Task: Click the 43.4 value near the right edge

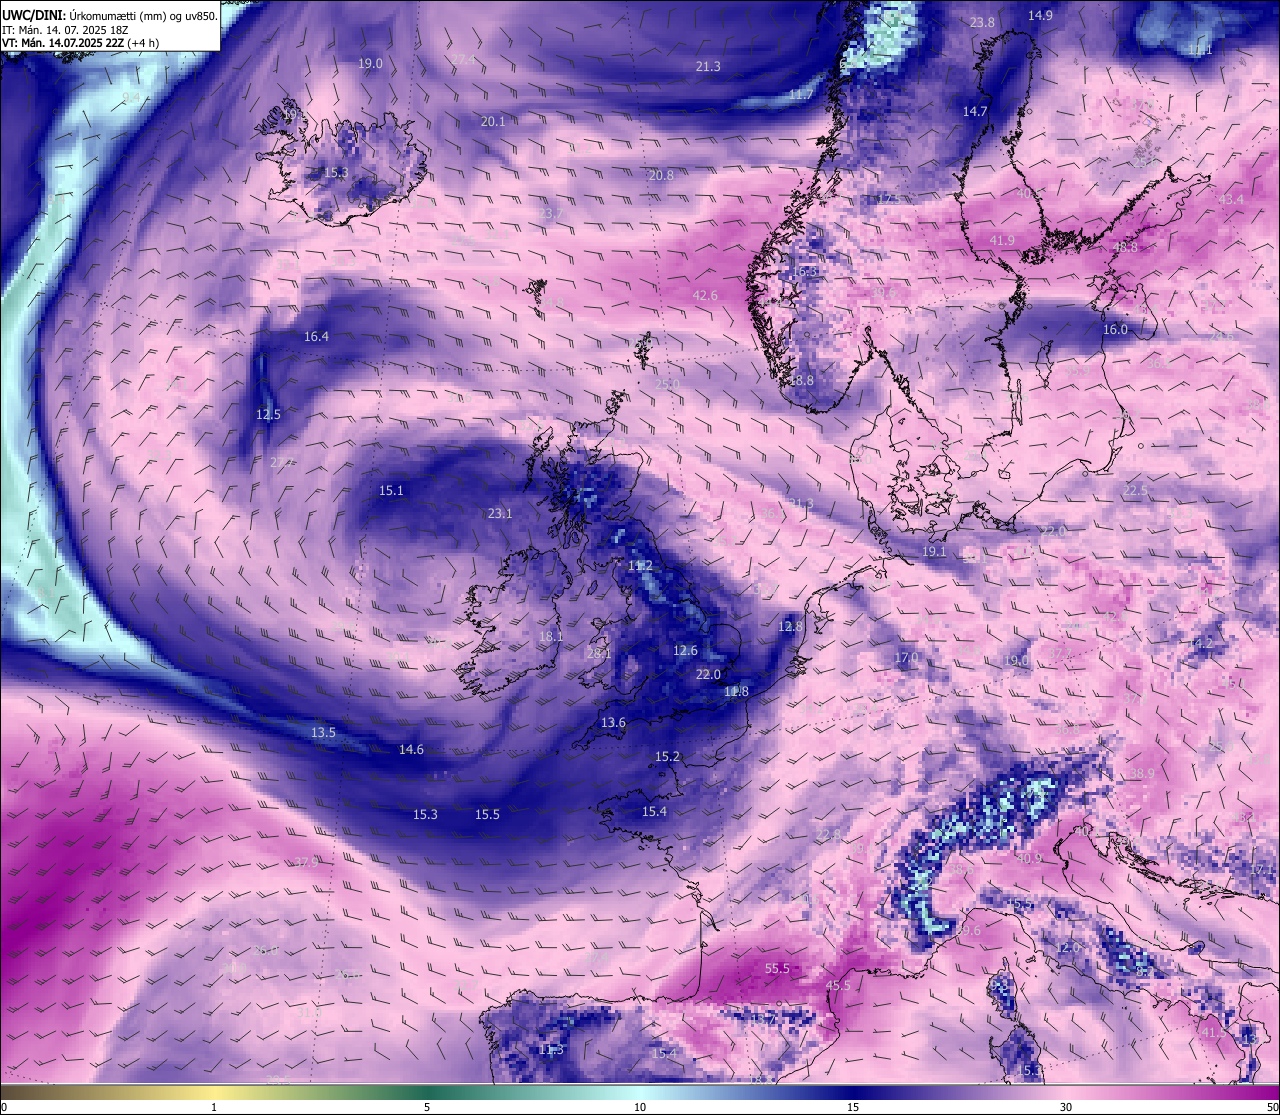Action: 1231,200
